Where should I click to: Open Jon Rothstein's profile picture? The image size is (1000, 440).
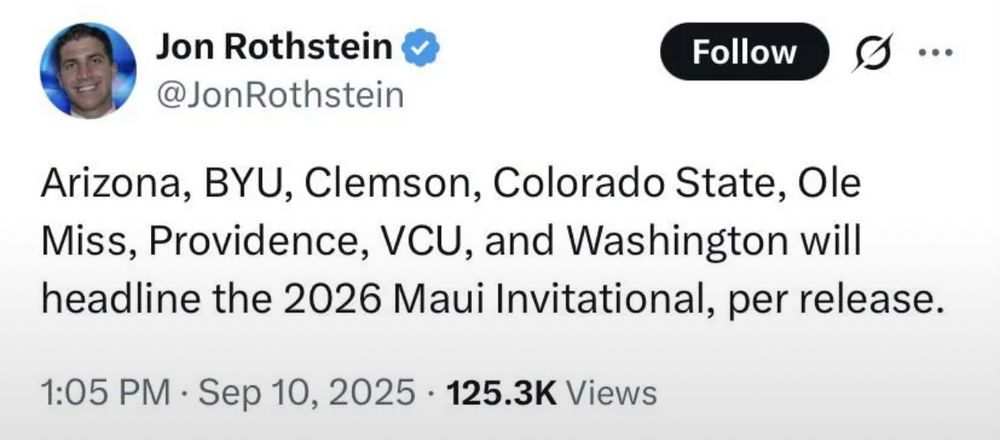[x=88, y=71]
